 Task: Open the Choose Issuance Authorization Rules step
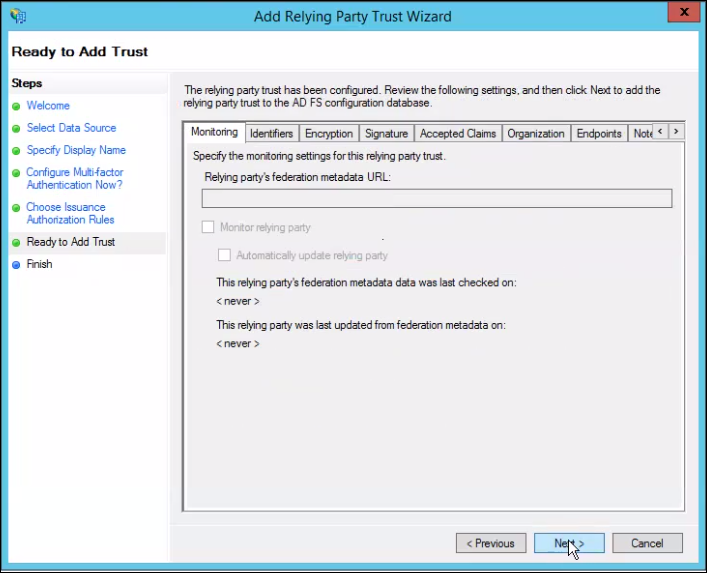pyautogui.click(x=70, y=213)
